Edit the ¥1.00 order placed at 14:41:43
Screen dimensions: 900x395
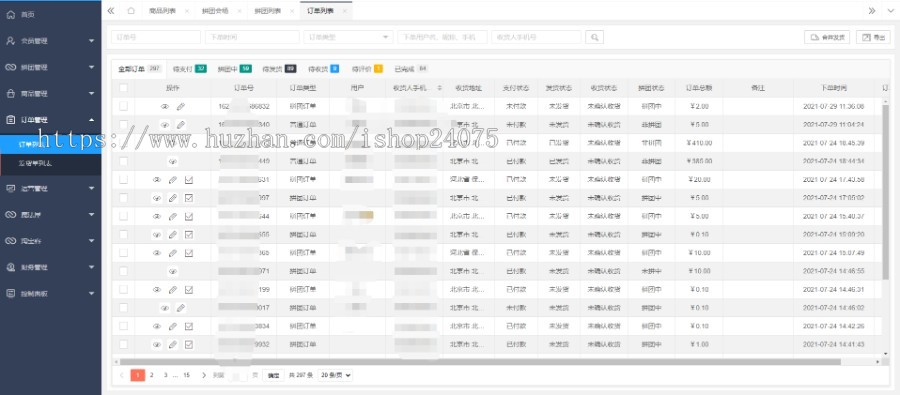coord(173,344)
